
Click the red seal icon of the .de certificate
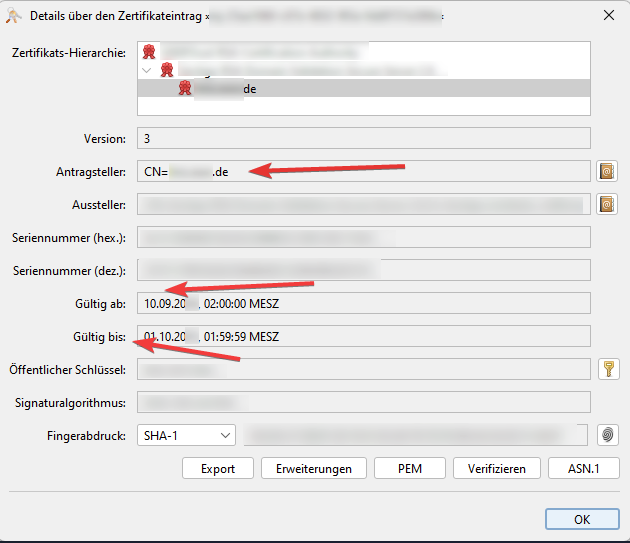click(184, 89)
